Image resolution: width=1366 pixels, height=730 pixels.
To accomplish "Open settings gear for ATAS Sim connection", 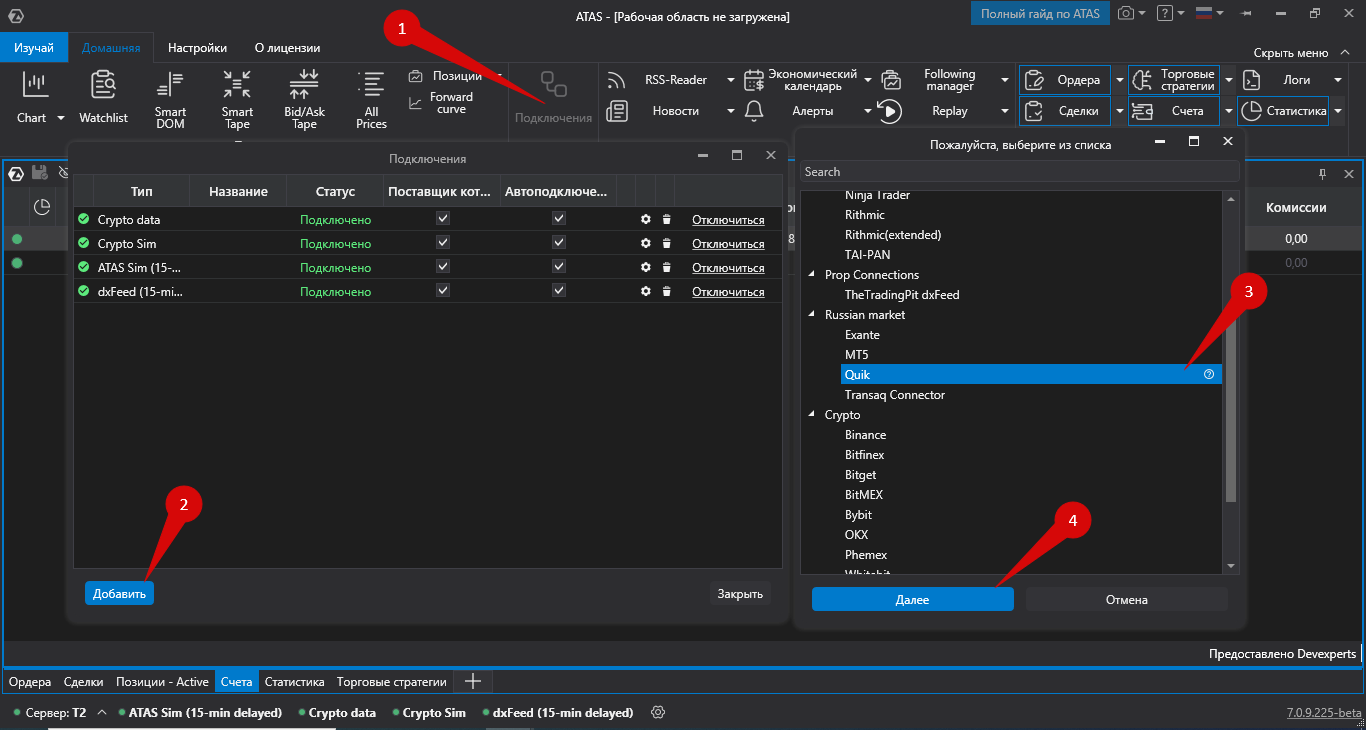I will pyautogui.click(x=645, y=268).
